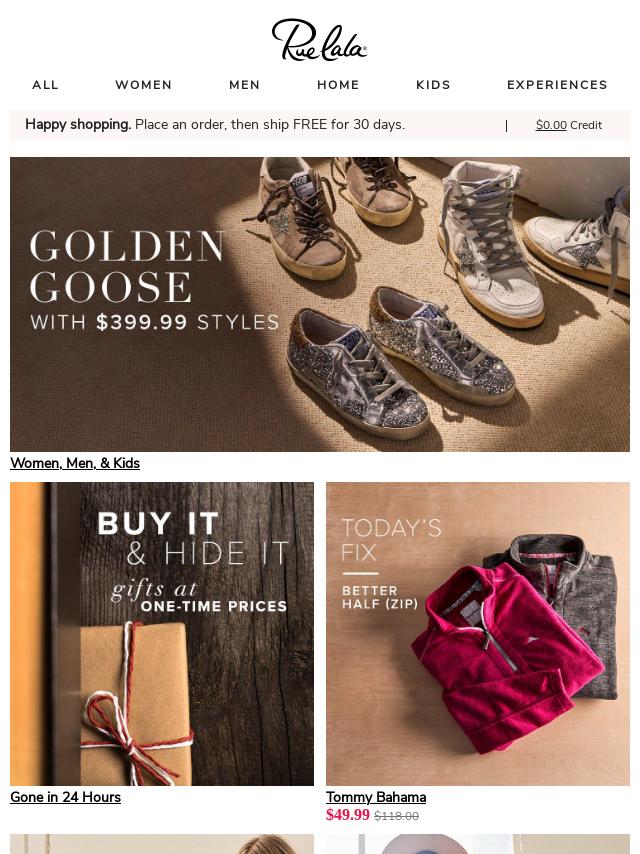This screenshot has width=640, height=854.
Task: Click the Tommy Bahama link
Action: [376, 797]
